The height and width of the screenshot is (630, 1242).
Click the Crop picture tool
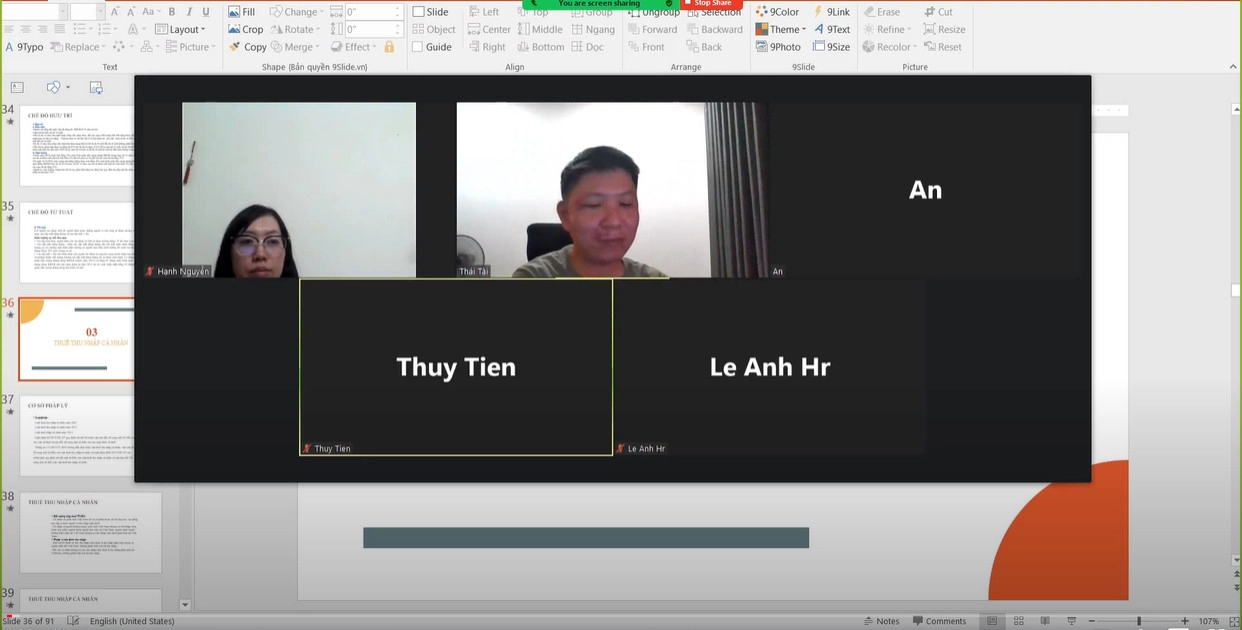point(245,29)
